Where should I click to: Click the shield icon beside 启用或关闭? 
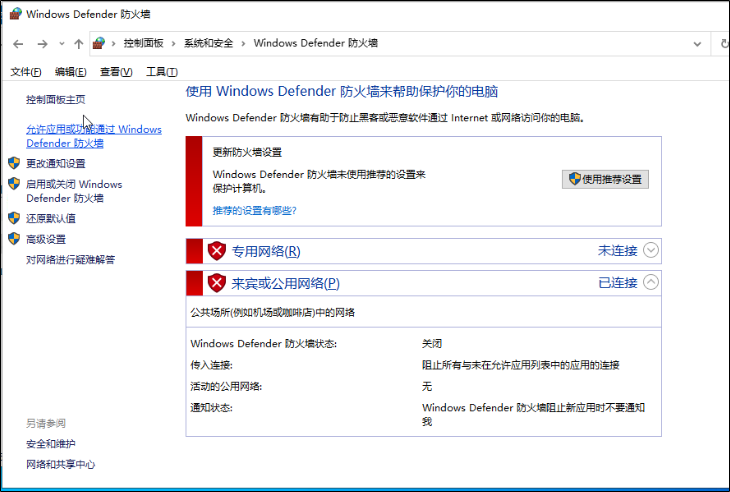(14, 184)
